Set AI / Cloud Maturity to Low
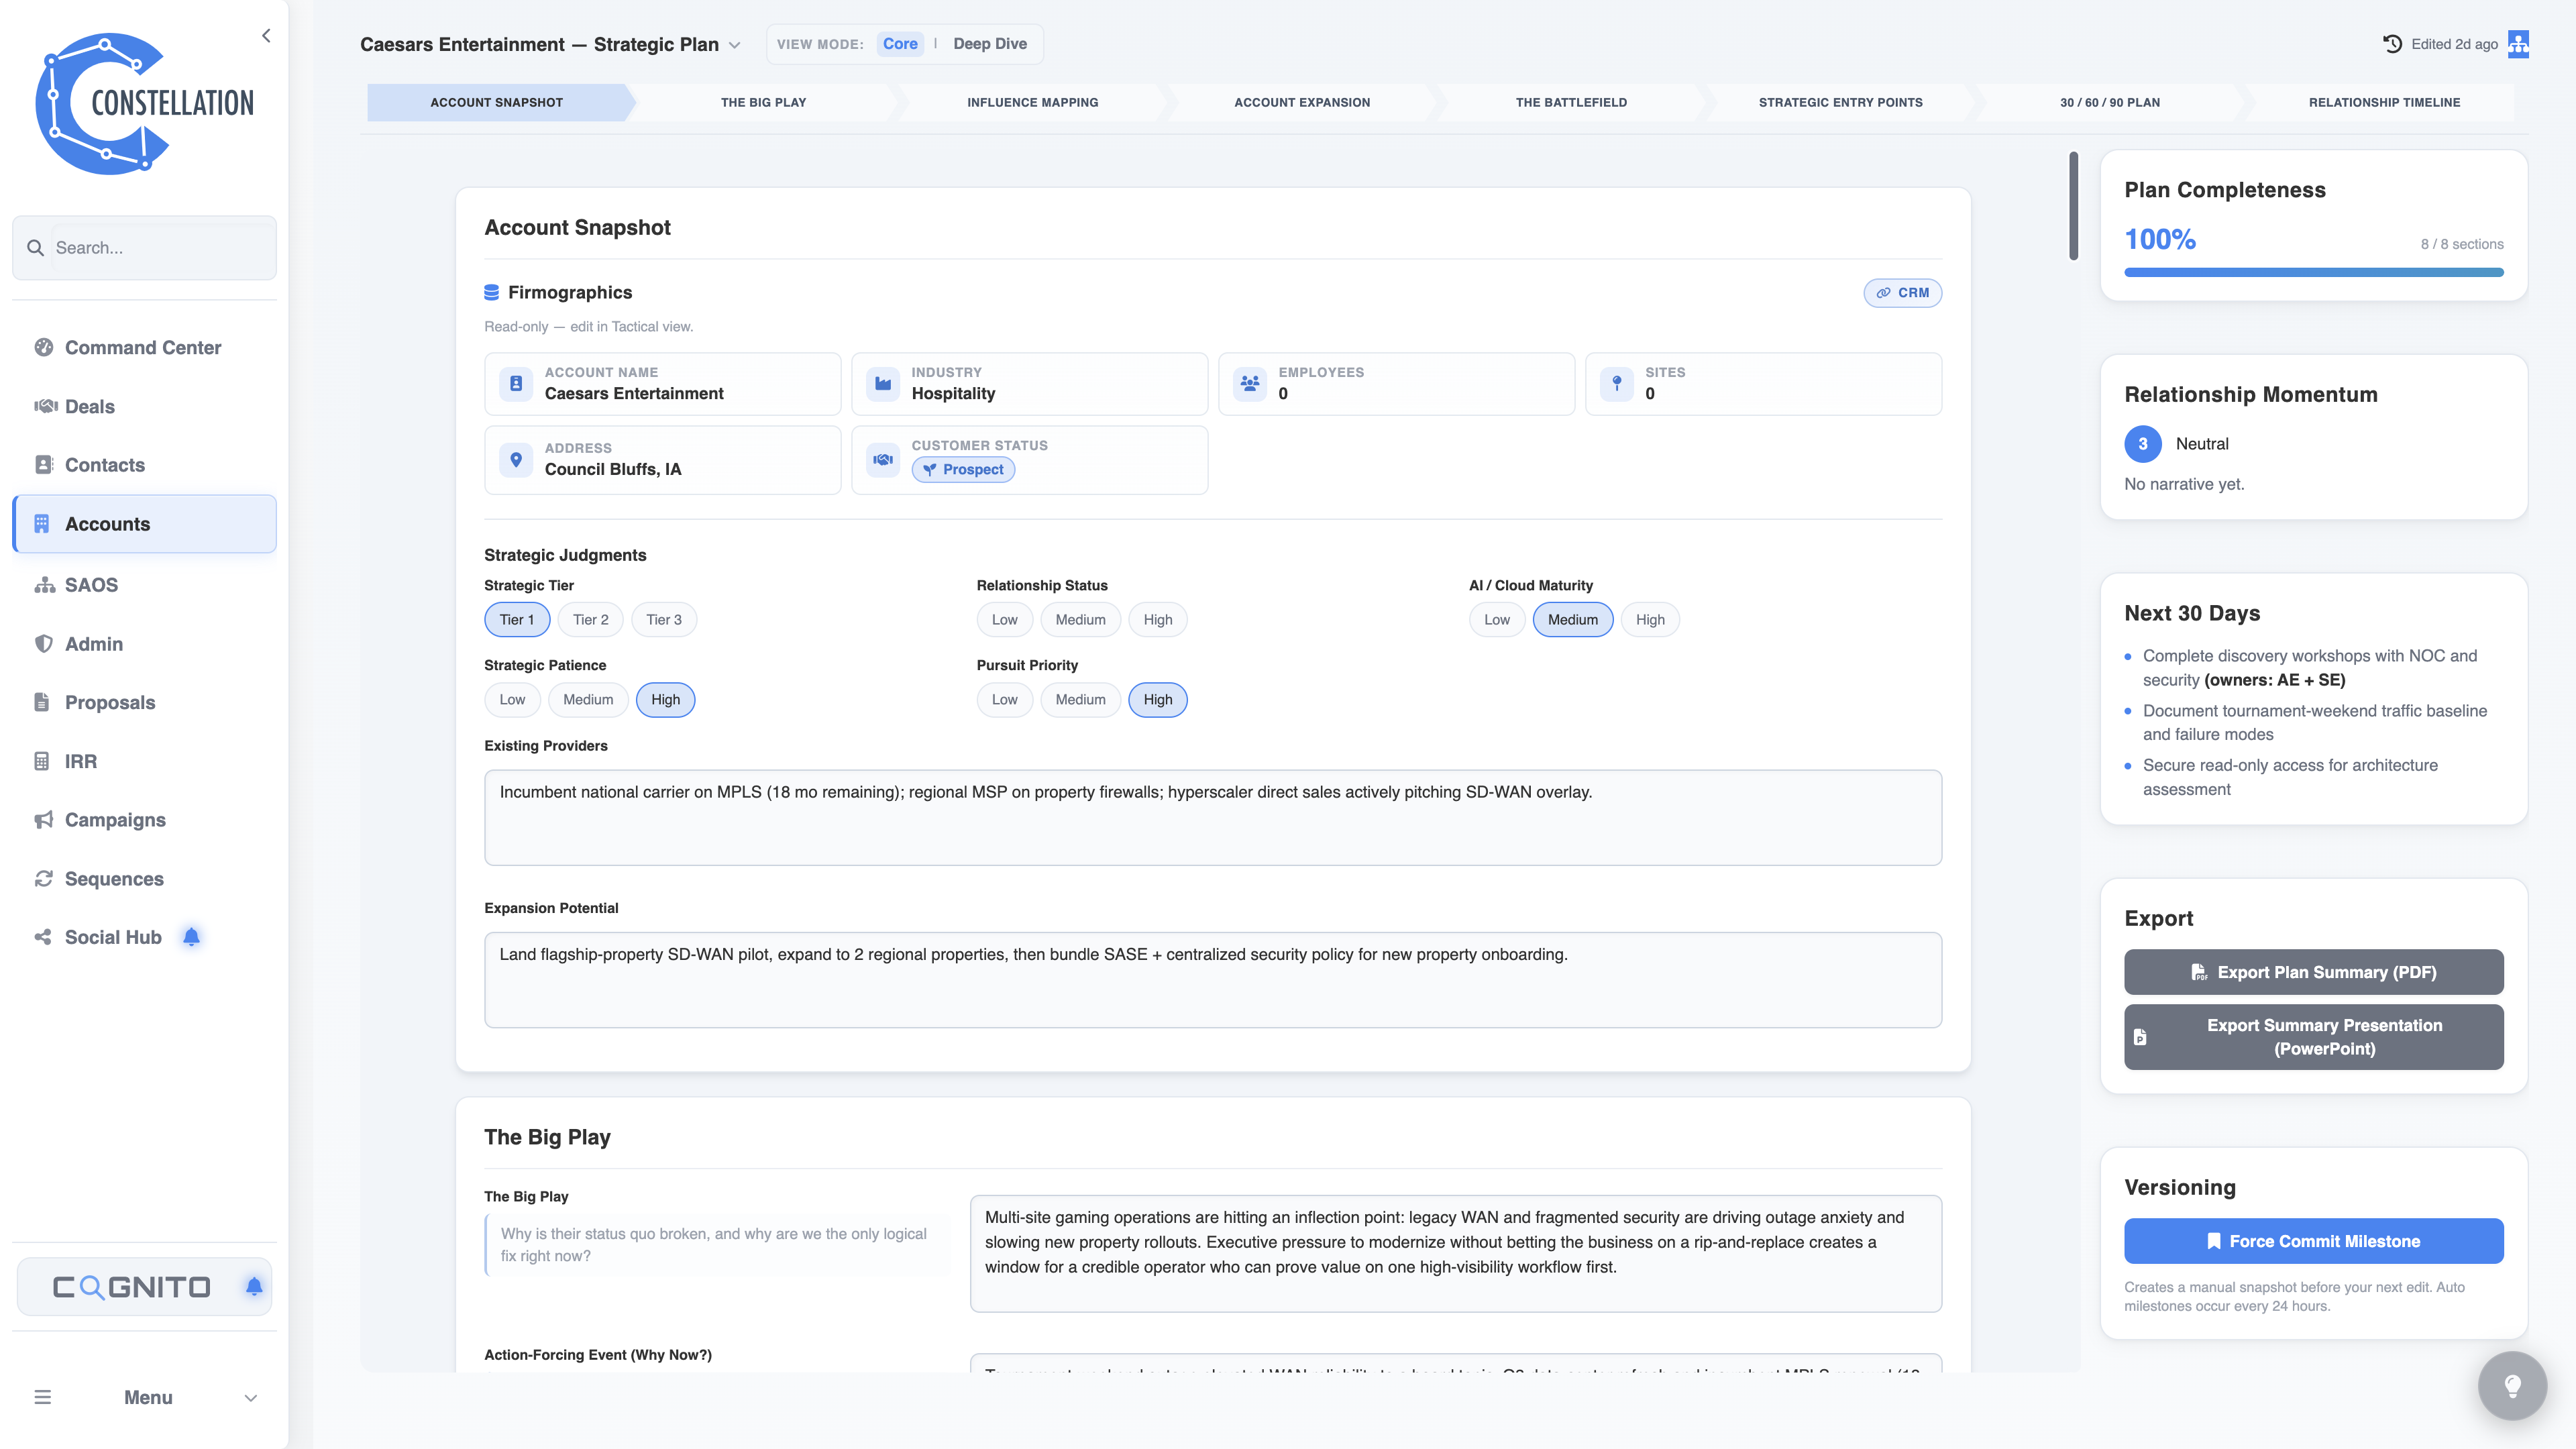 (1497, 620)
